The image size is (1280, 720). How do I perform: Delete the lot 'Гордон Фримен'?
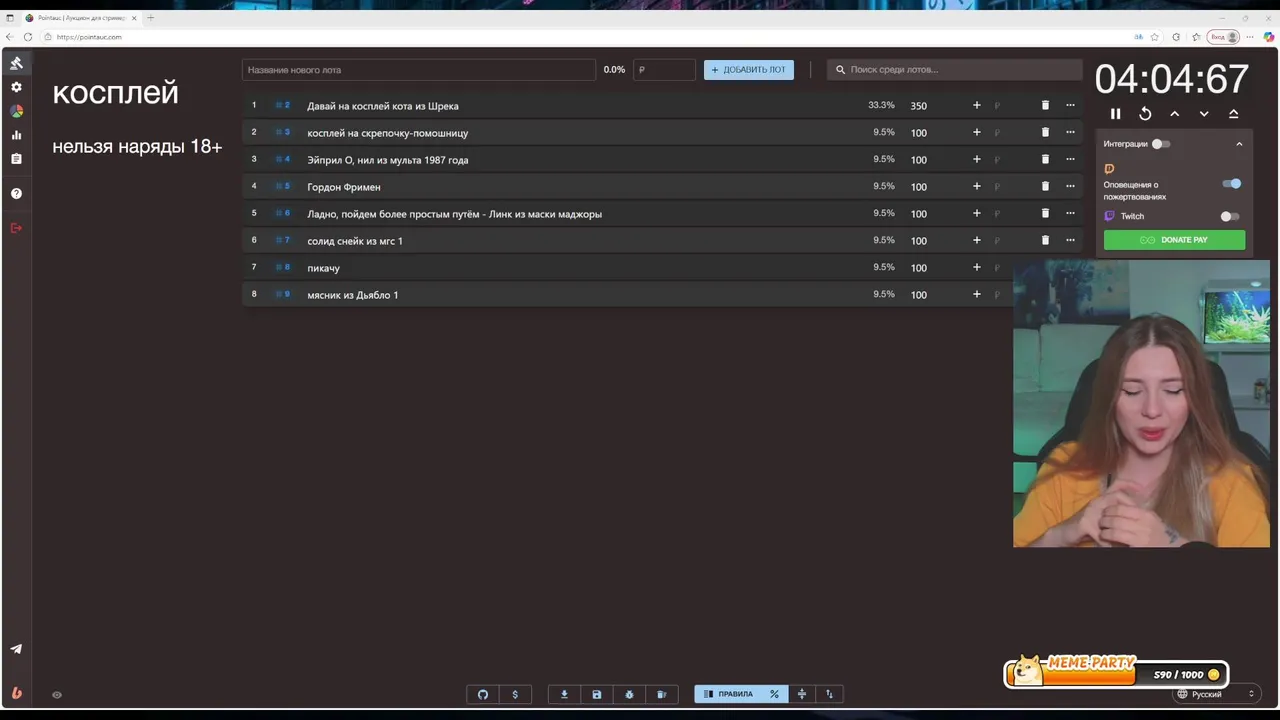(1045, 186)
